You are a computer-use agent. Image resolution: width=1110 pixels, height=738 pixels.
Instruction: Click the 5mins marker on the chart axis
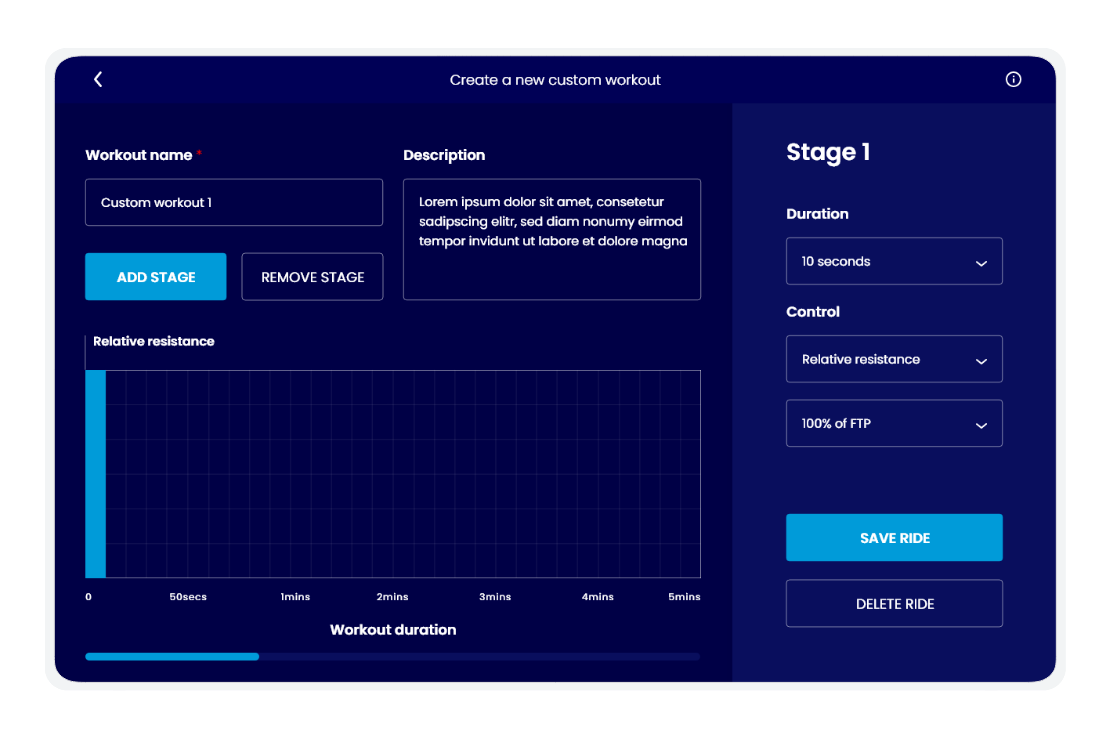point(684,597)
